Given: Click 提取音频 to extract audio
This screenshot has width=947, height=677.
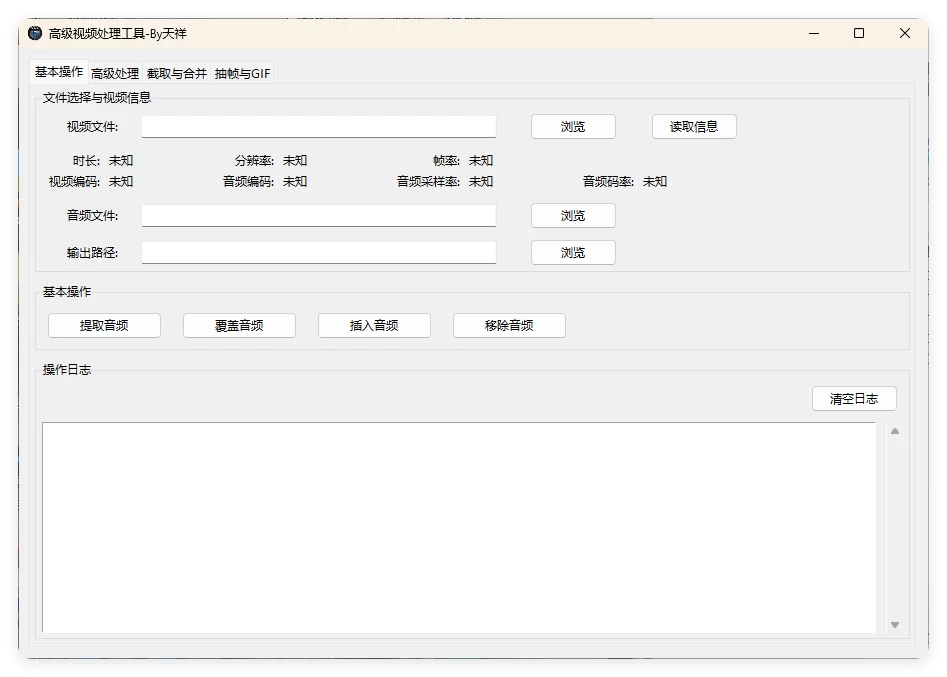Looking at the screenshot, I should 104,325.
